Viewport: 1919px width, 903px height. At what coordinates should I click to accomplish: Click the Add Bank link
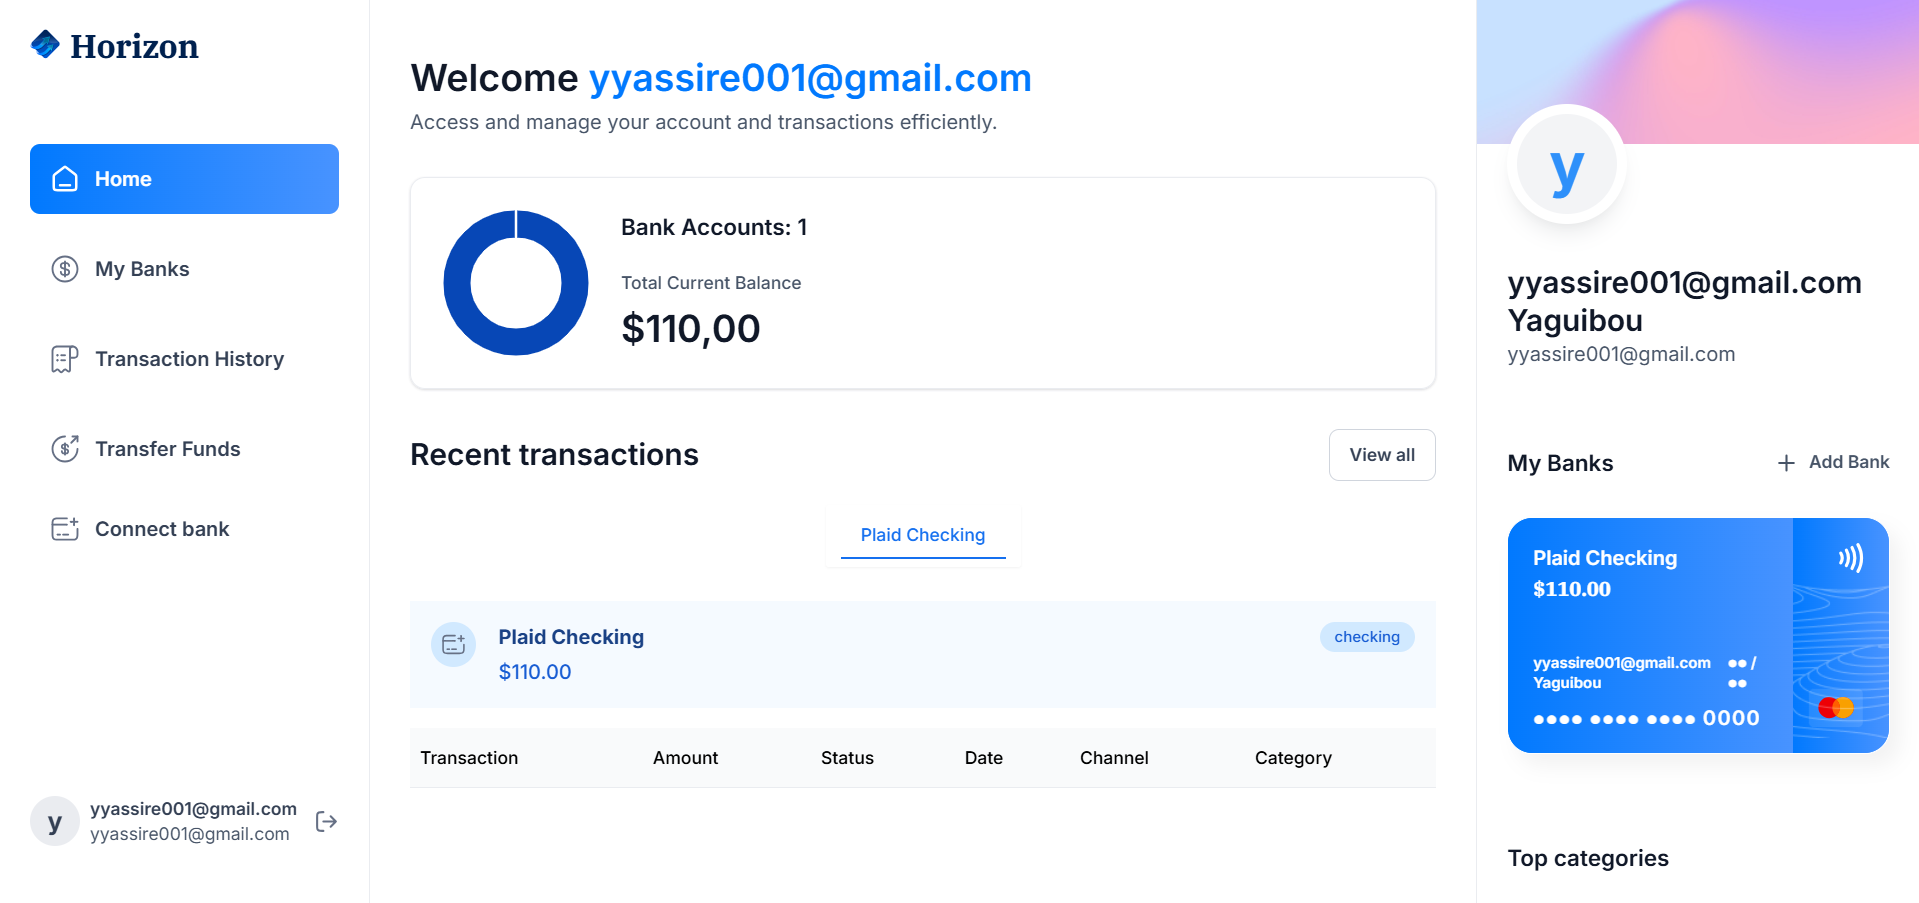(1833, 462)
